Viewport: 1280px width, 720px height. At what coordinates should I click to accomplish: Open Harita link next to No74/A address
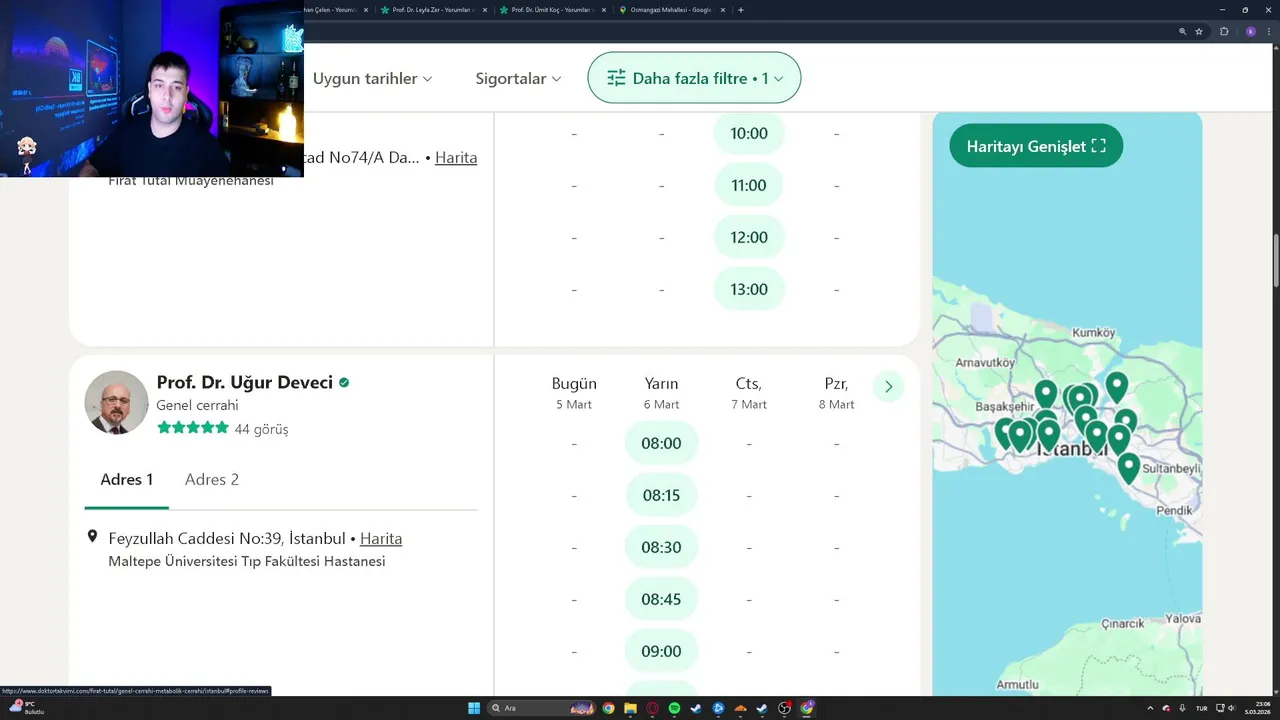click(456, 157)
